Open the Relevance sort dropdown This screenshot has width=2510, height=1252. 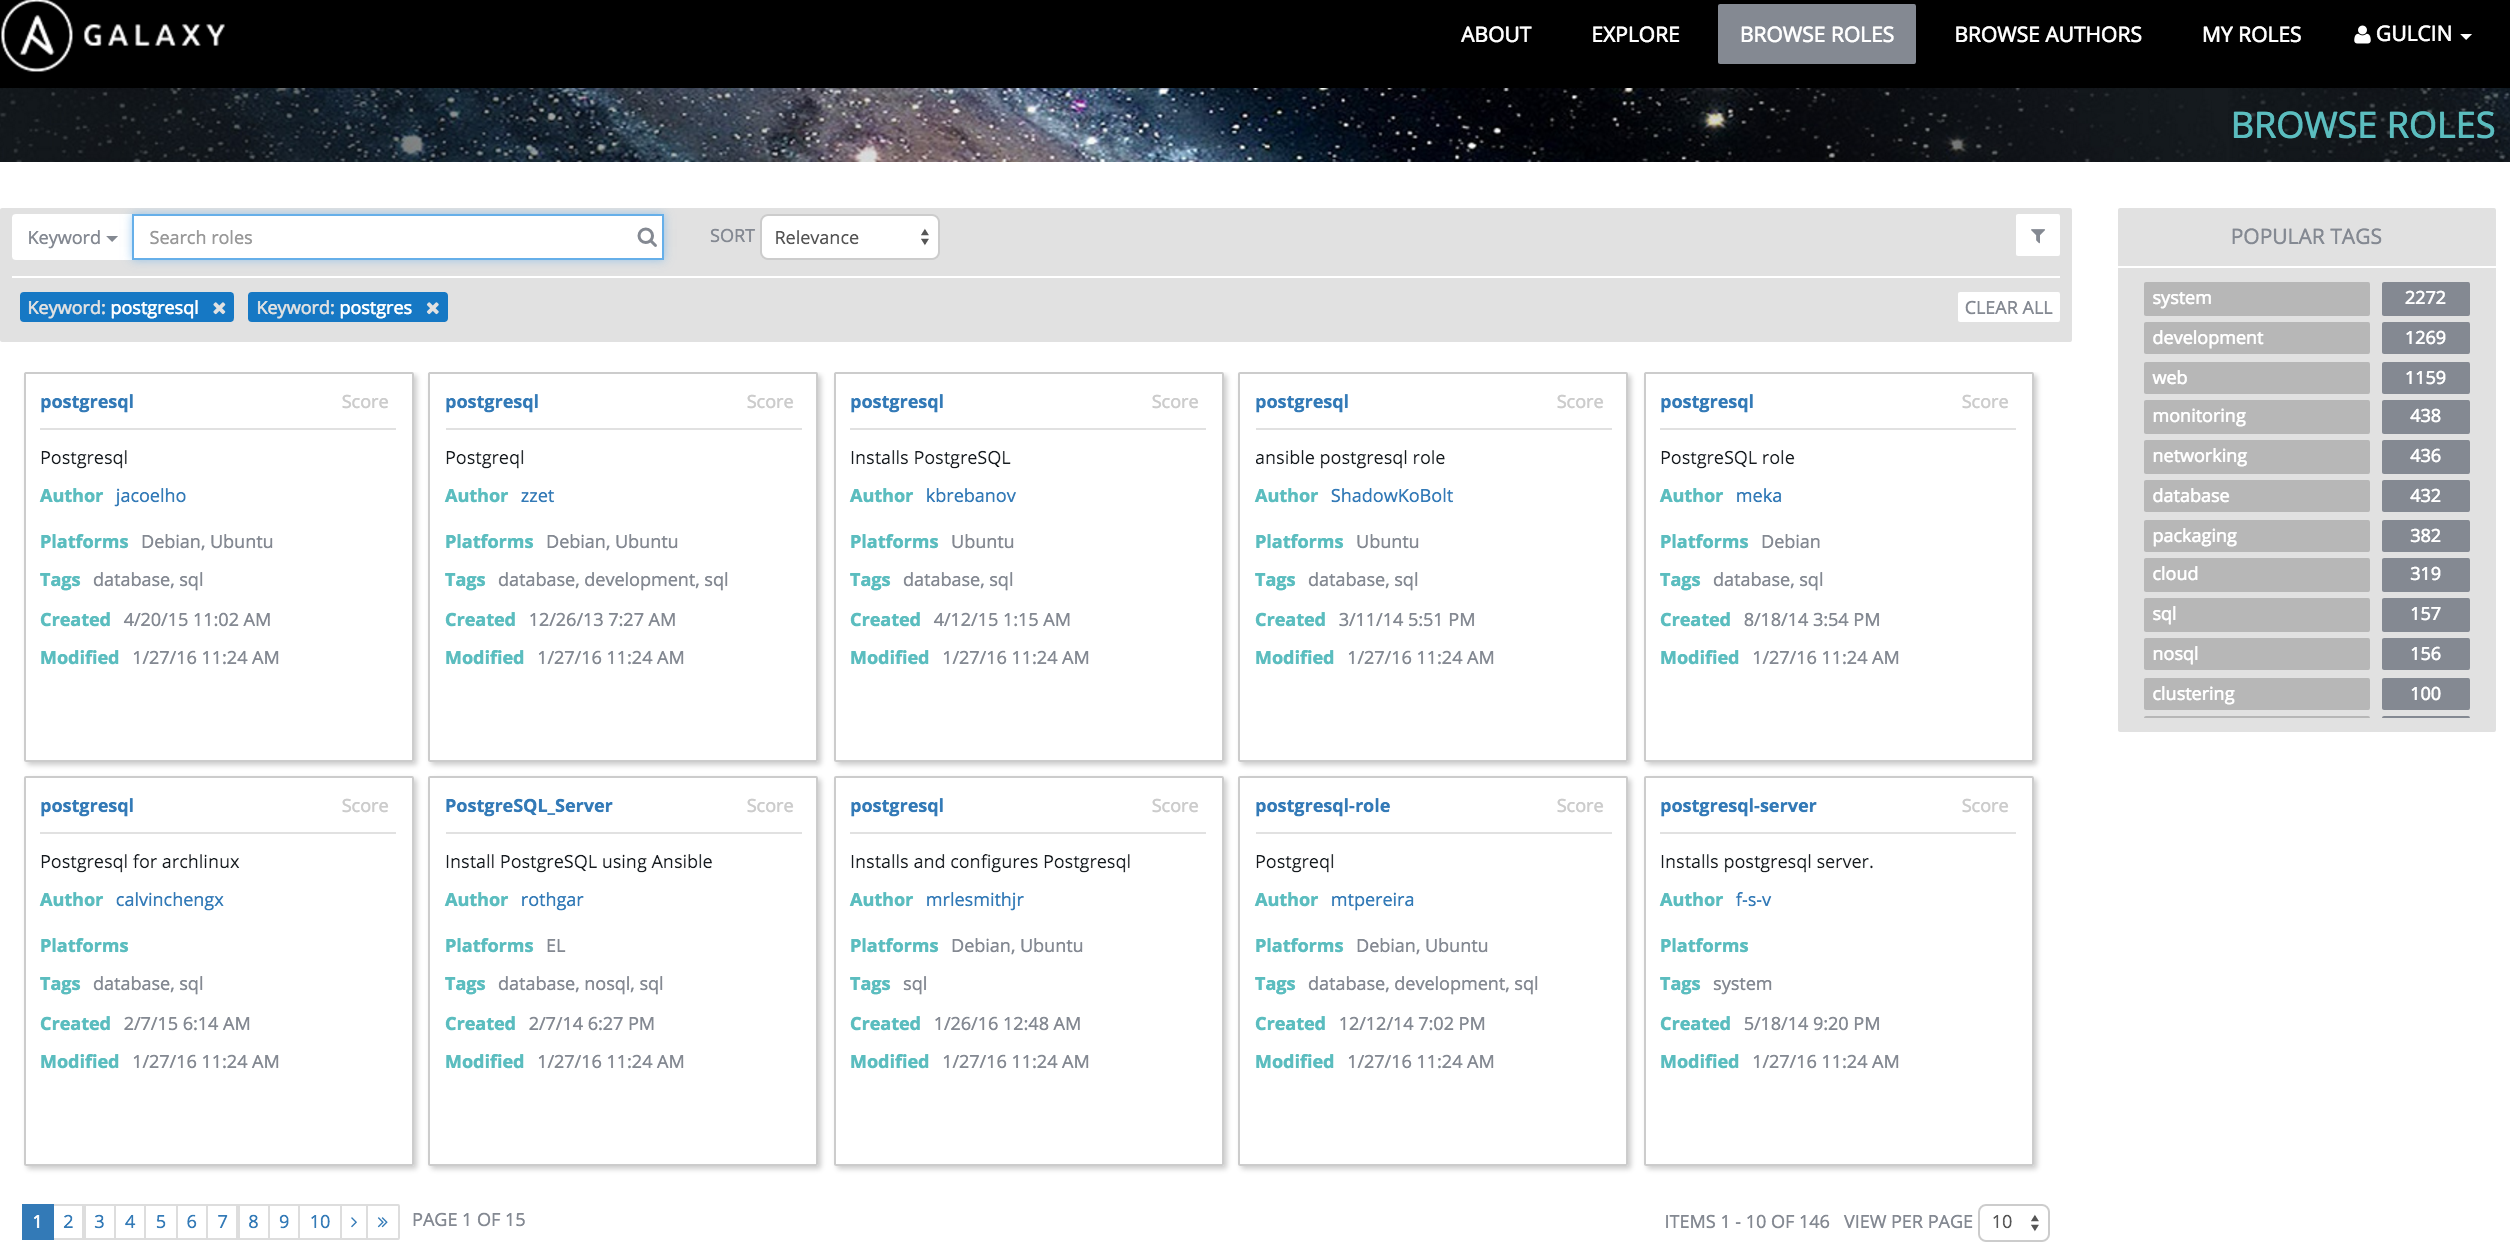[849, 237]
